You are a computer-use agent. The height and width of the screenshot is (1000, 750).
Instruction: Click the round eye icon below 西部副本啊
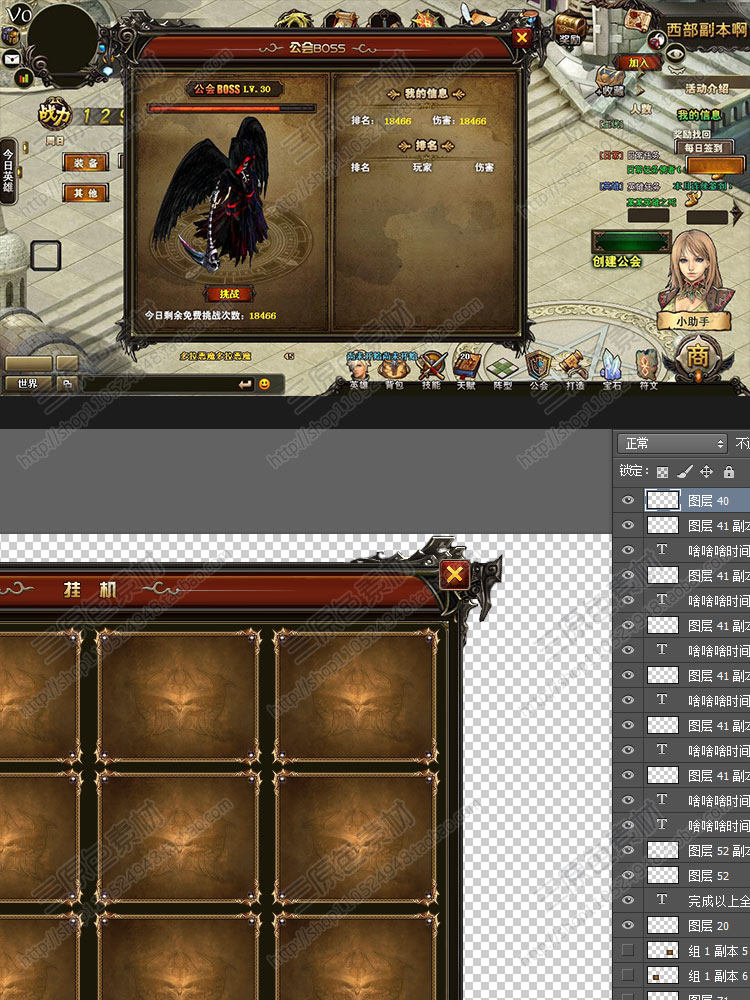point(675,55)
